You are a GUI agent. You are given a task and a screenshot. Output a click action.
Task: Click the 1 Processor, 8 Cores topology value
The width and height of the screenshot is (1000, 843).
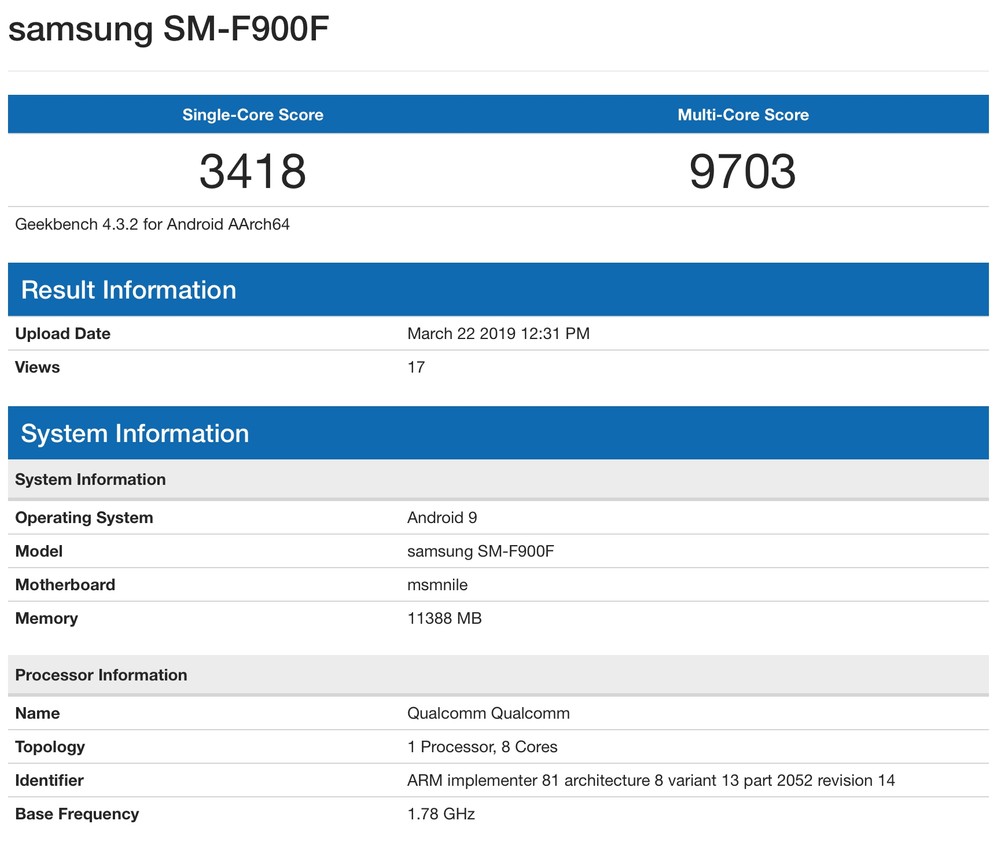[482, 747]
